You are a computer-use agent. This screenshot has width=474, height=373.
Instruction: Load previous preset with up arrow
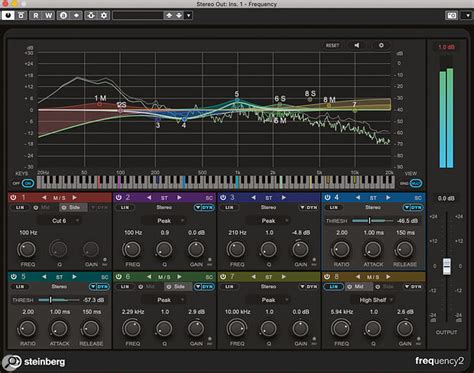coord(169,15)
